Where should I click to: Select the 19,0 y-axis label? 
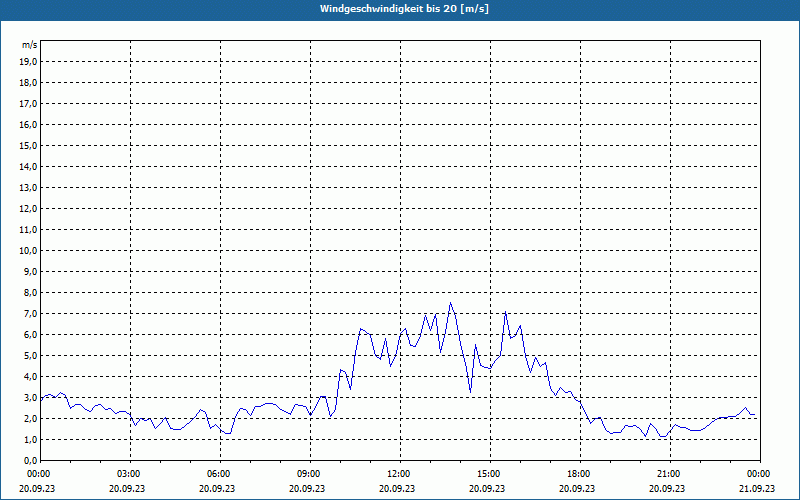[x=29, y=62]
